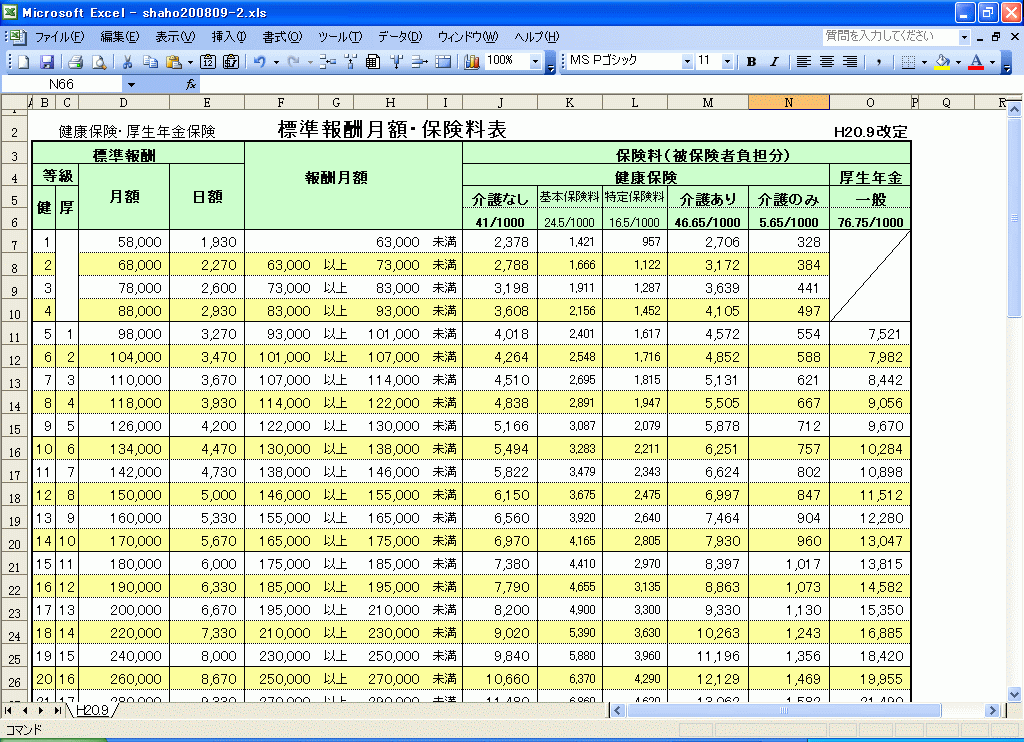Toggle Bold formatting
1024x742 pixels.
(752, 62)
